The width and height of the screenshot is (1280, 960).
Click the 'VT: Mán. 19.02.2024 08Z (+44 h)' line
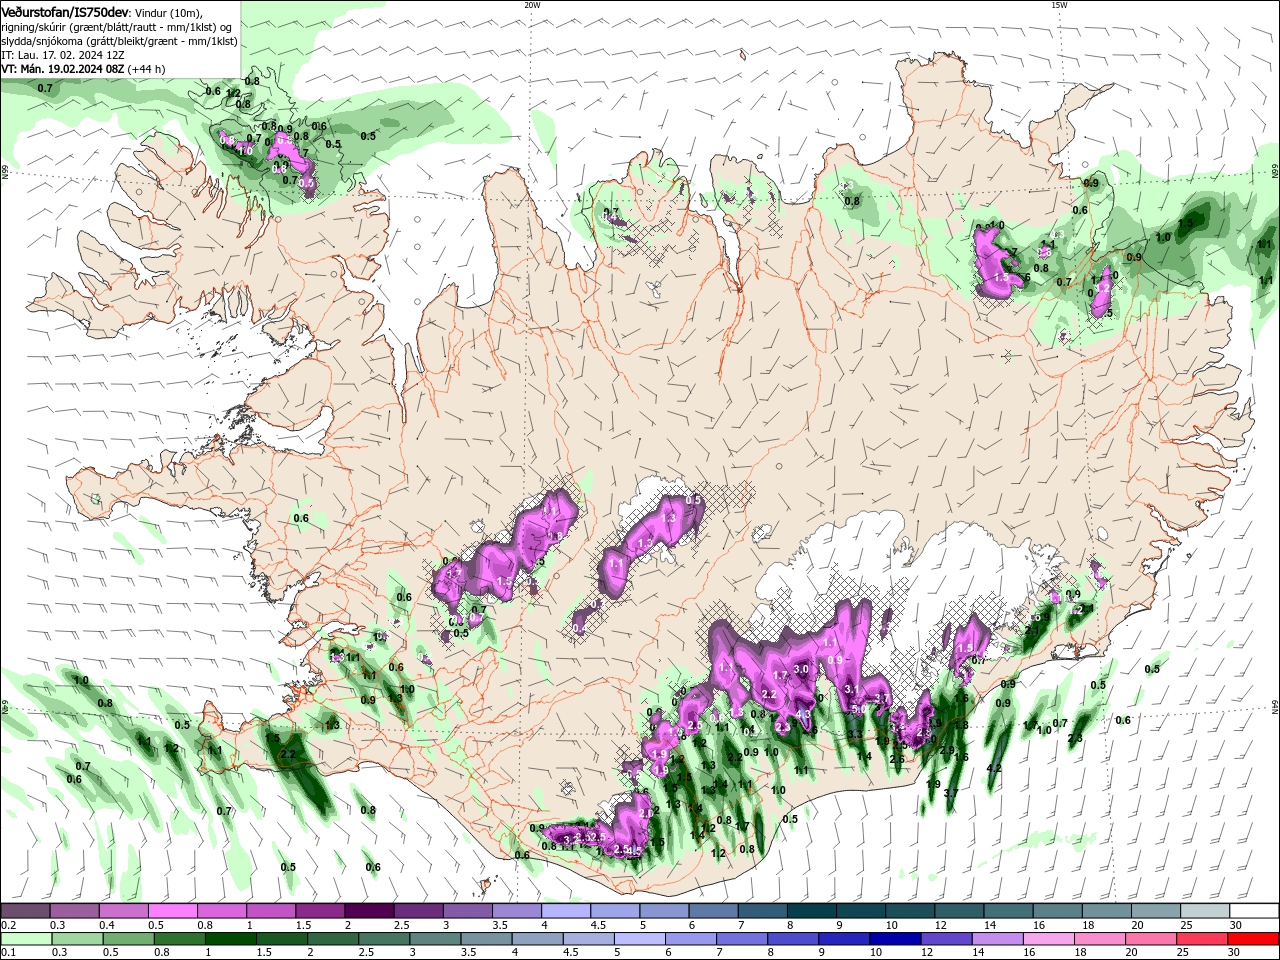83,69
